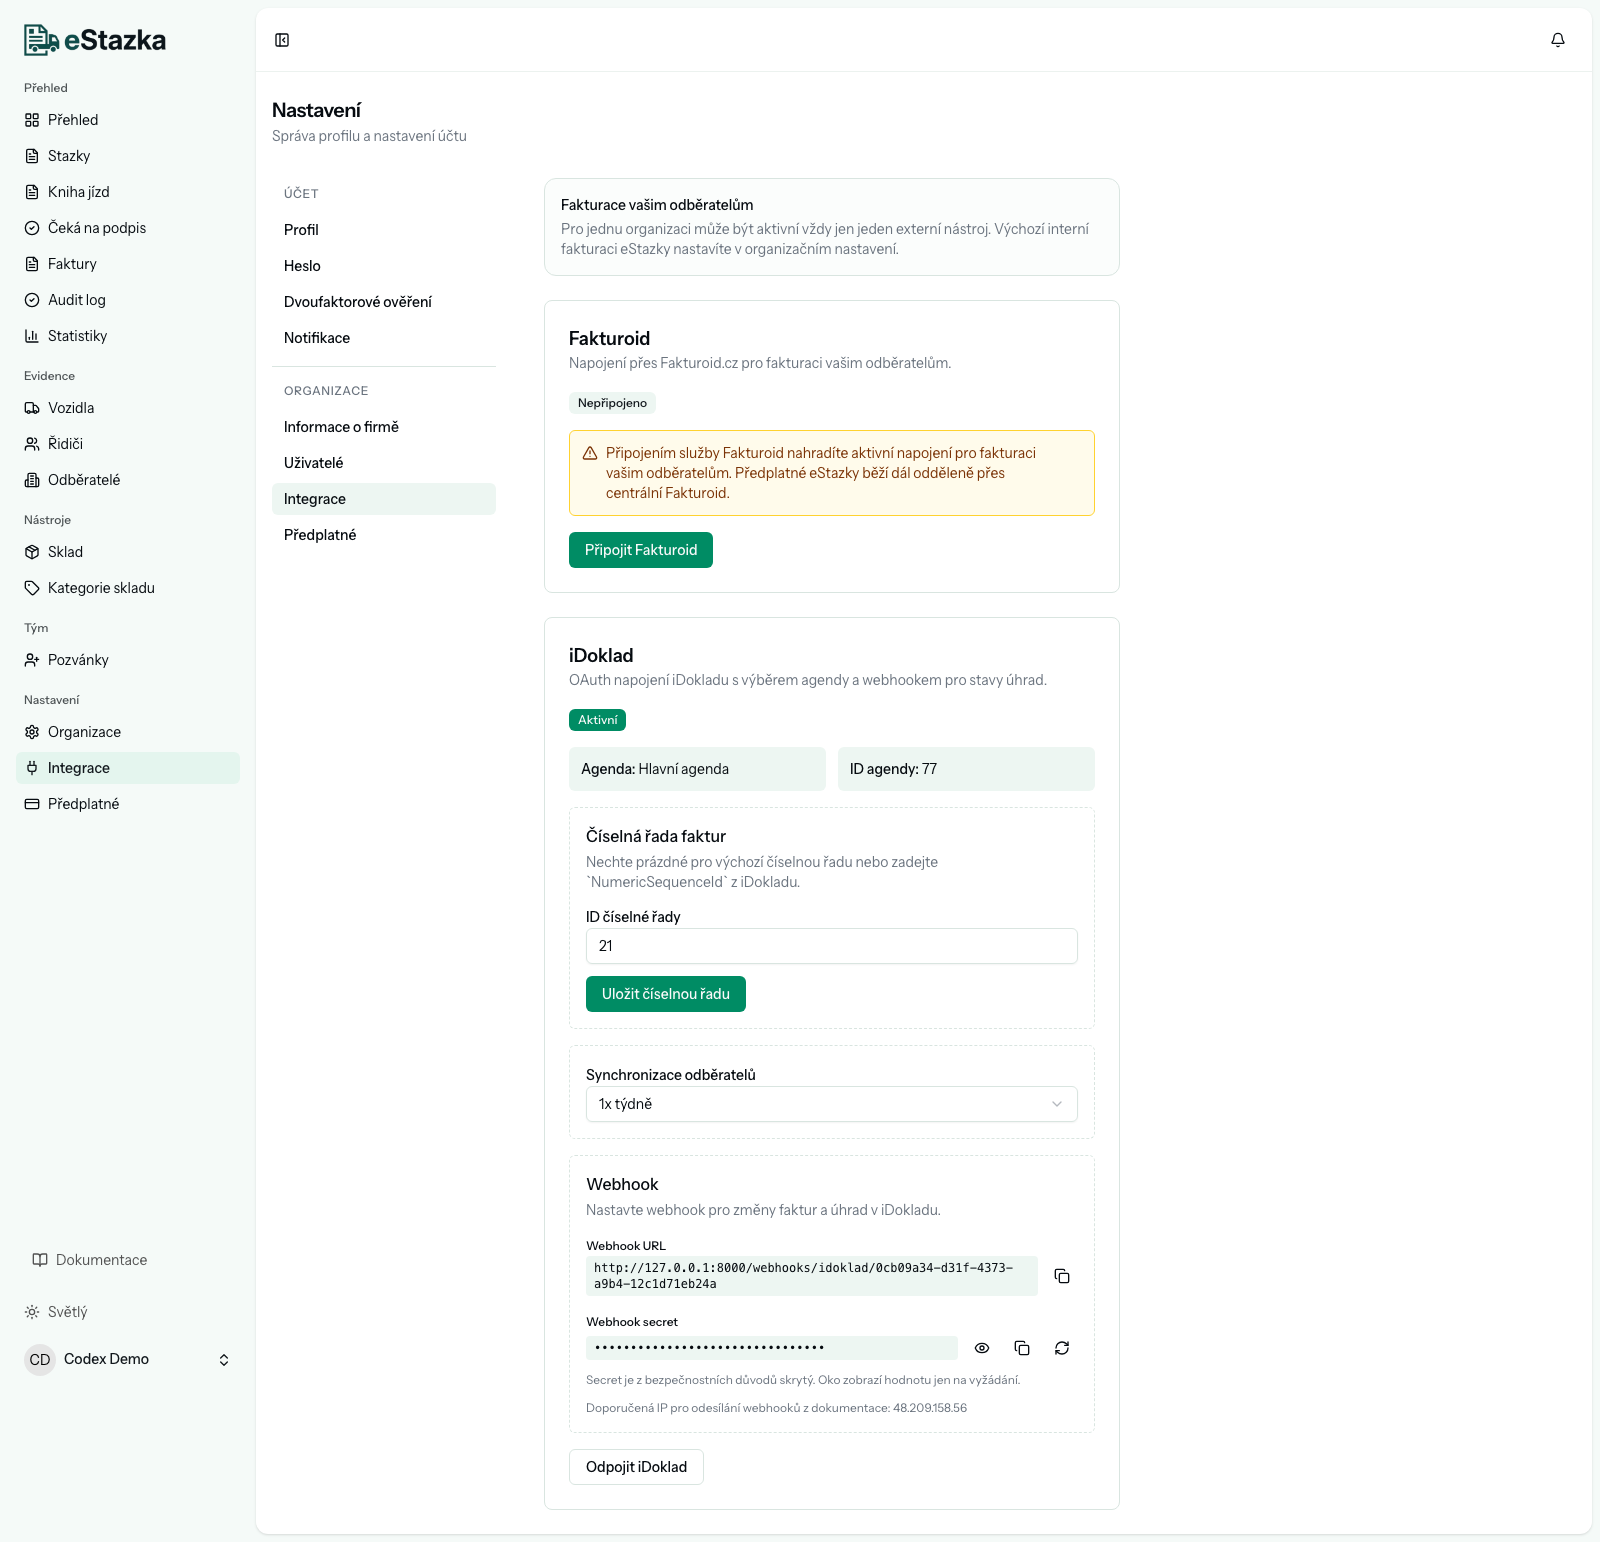Image resolution: width=1600 pixels, height=1542 pixels.
Task: Click the hidden webhook secret field
Action: (772, 1348)
